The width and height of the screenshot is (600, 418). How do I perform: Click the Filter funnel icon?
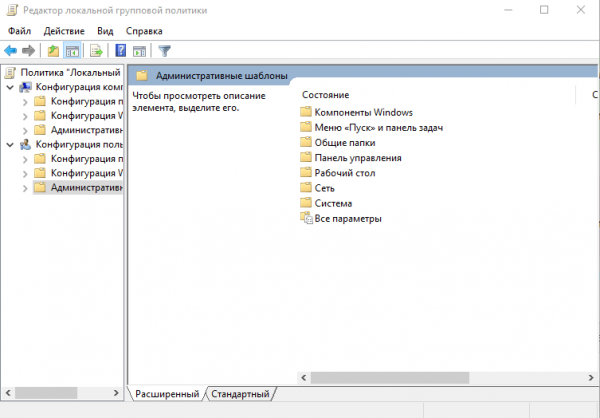point(165,51)
